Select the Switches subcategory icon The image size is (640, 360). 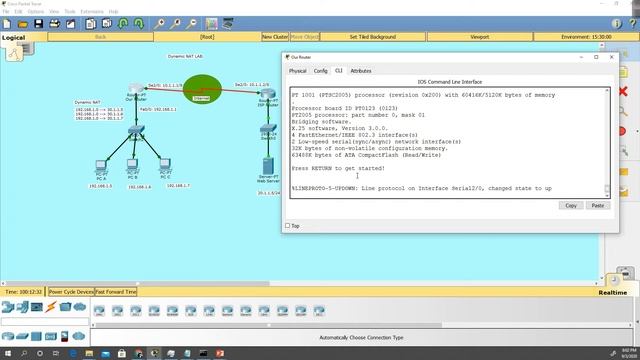coord(22,336)
